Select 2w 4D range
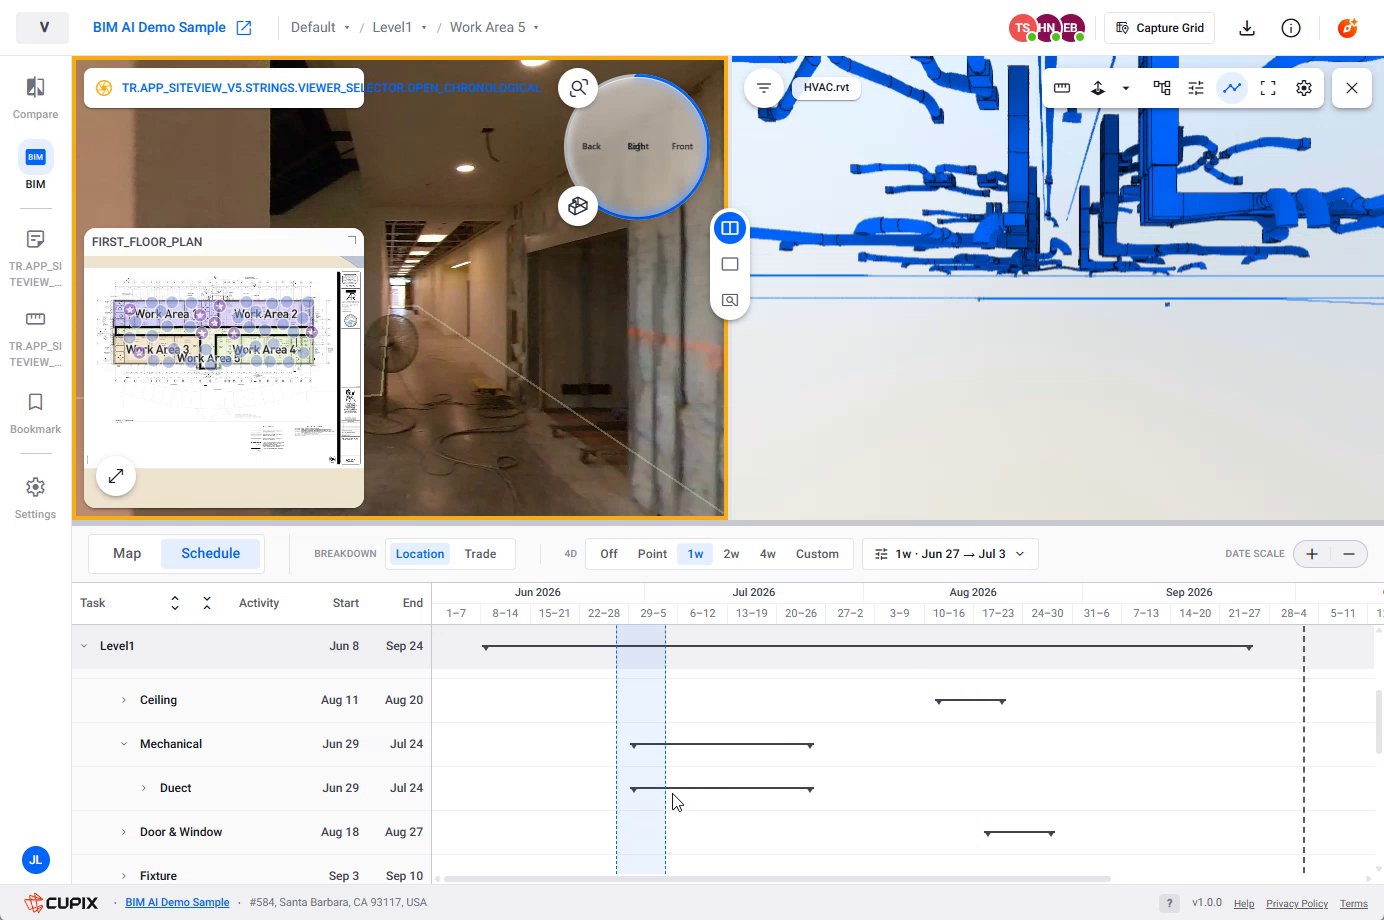Viewport: 1384px width, 920px height. tap(731, 554)
